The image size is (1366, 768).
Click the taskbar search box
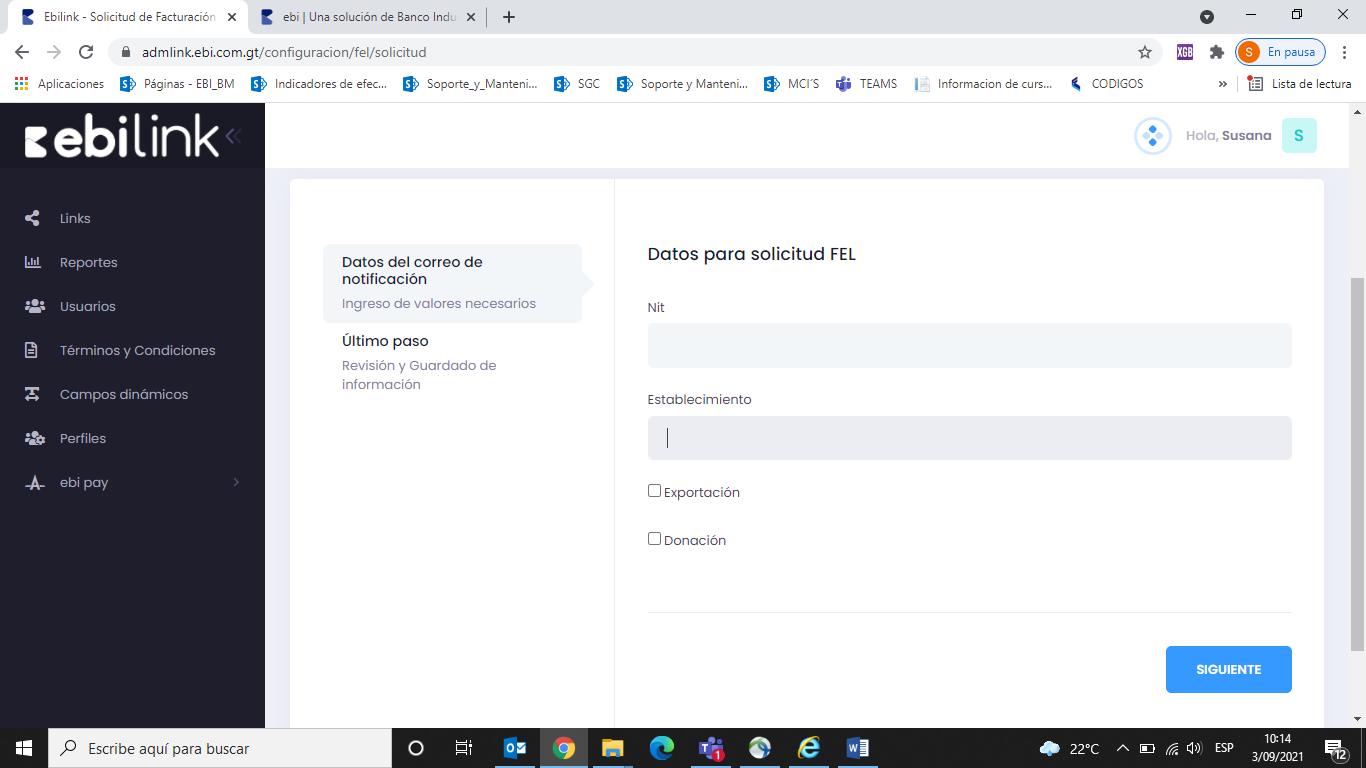(x=220, y=748)
